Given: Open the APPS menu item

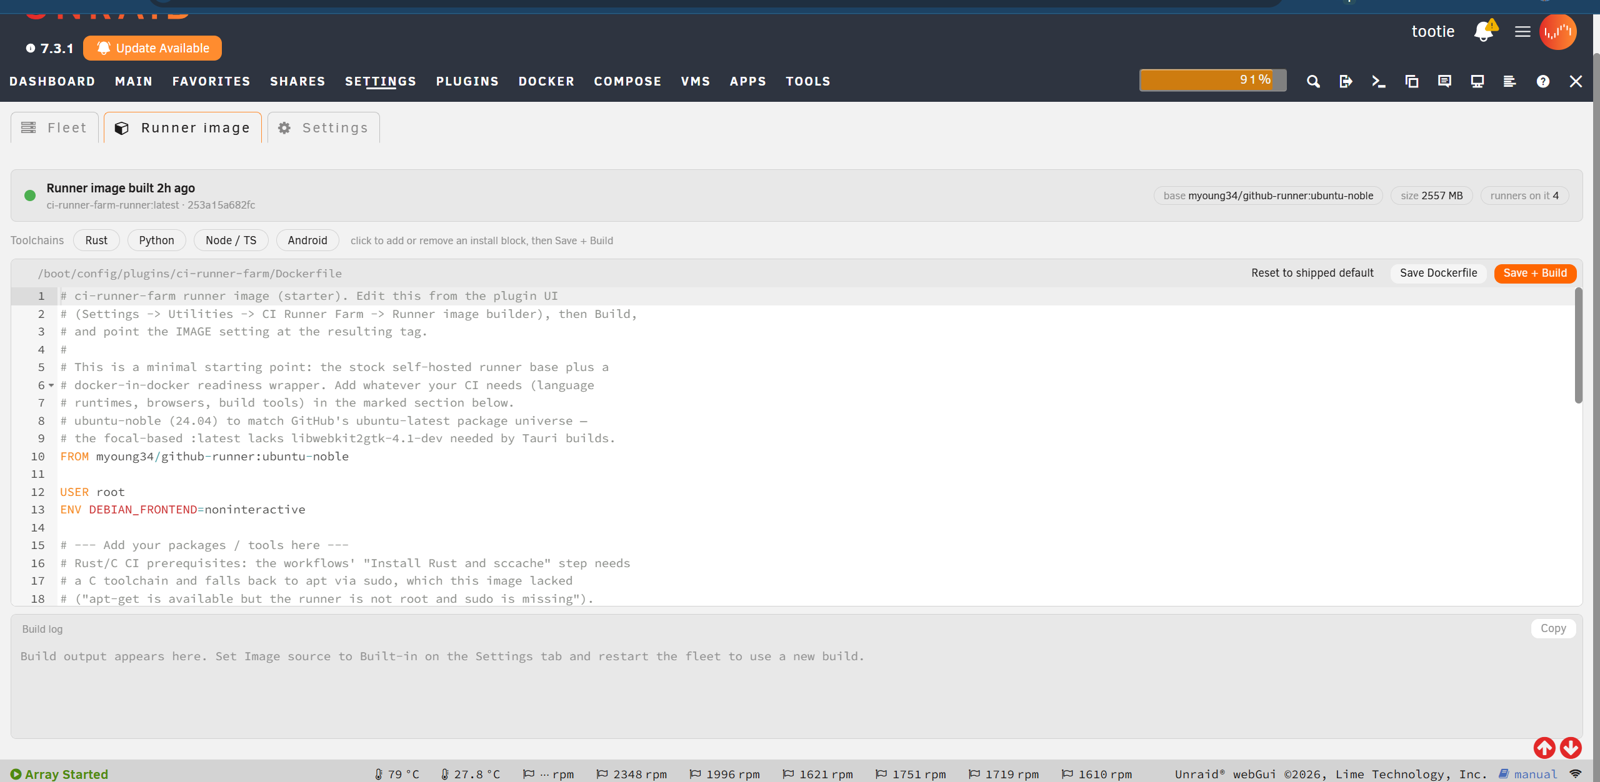Looking at the screenshot, I should click(748, 81).
